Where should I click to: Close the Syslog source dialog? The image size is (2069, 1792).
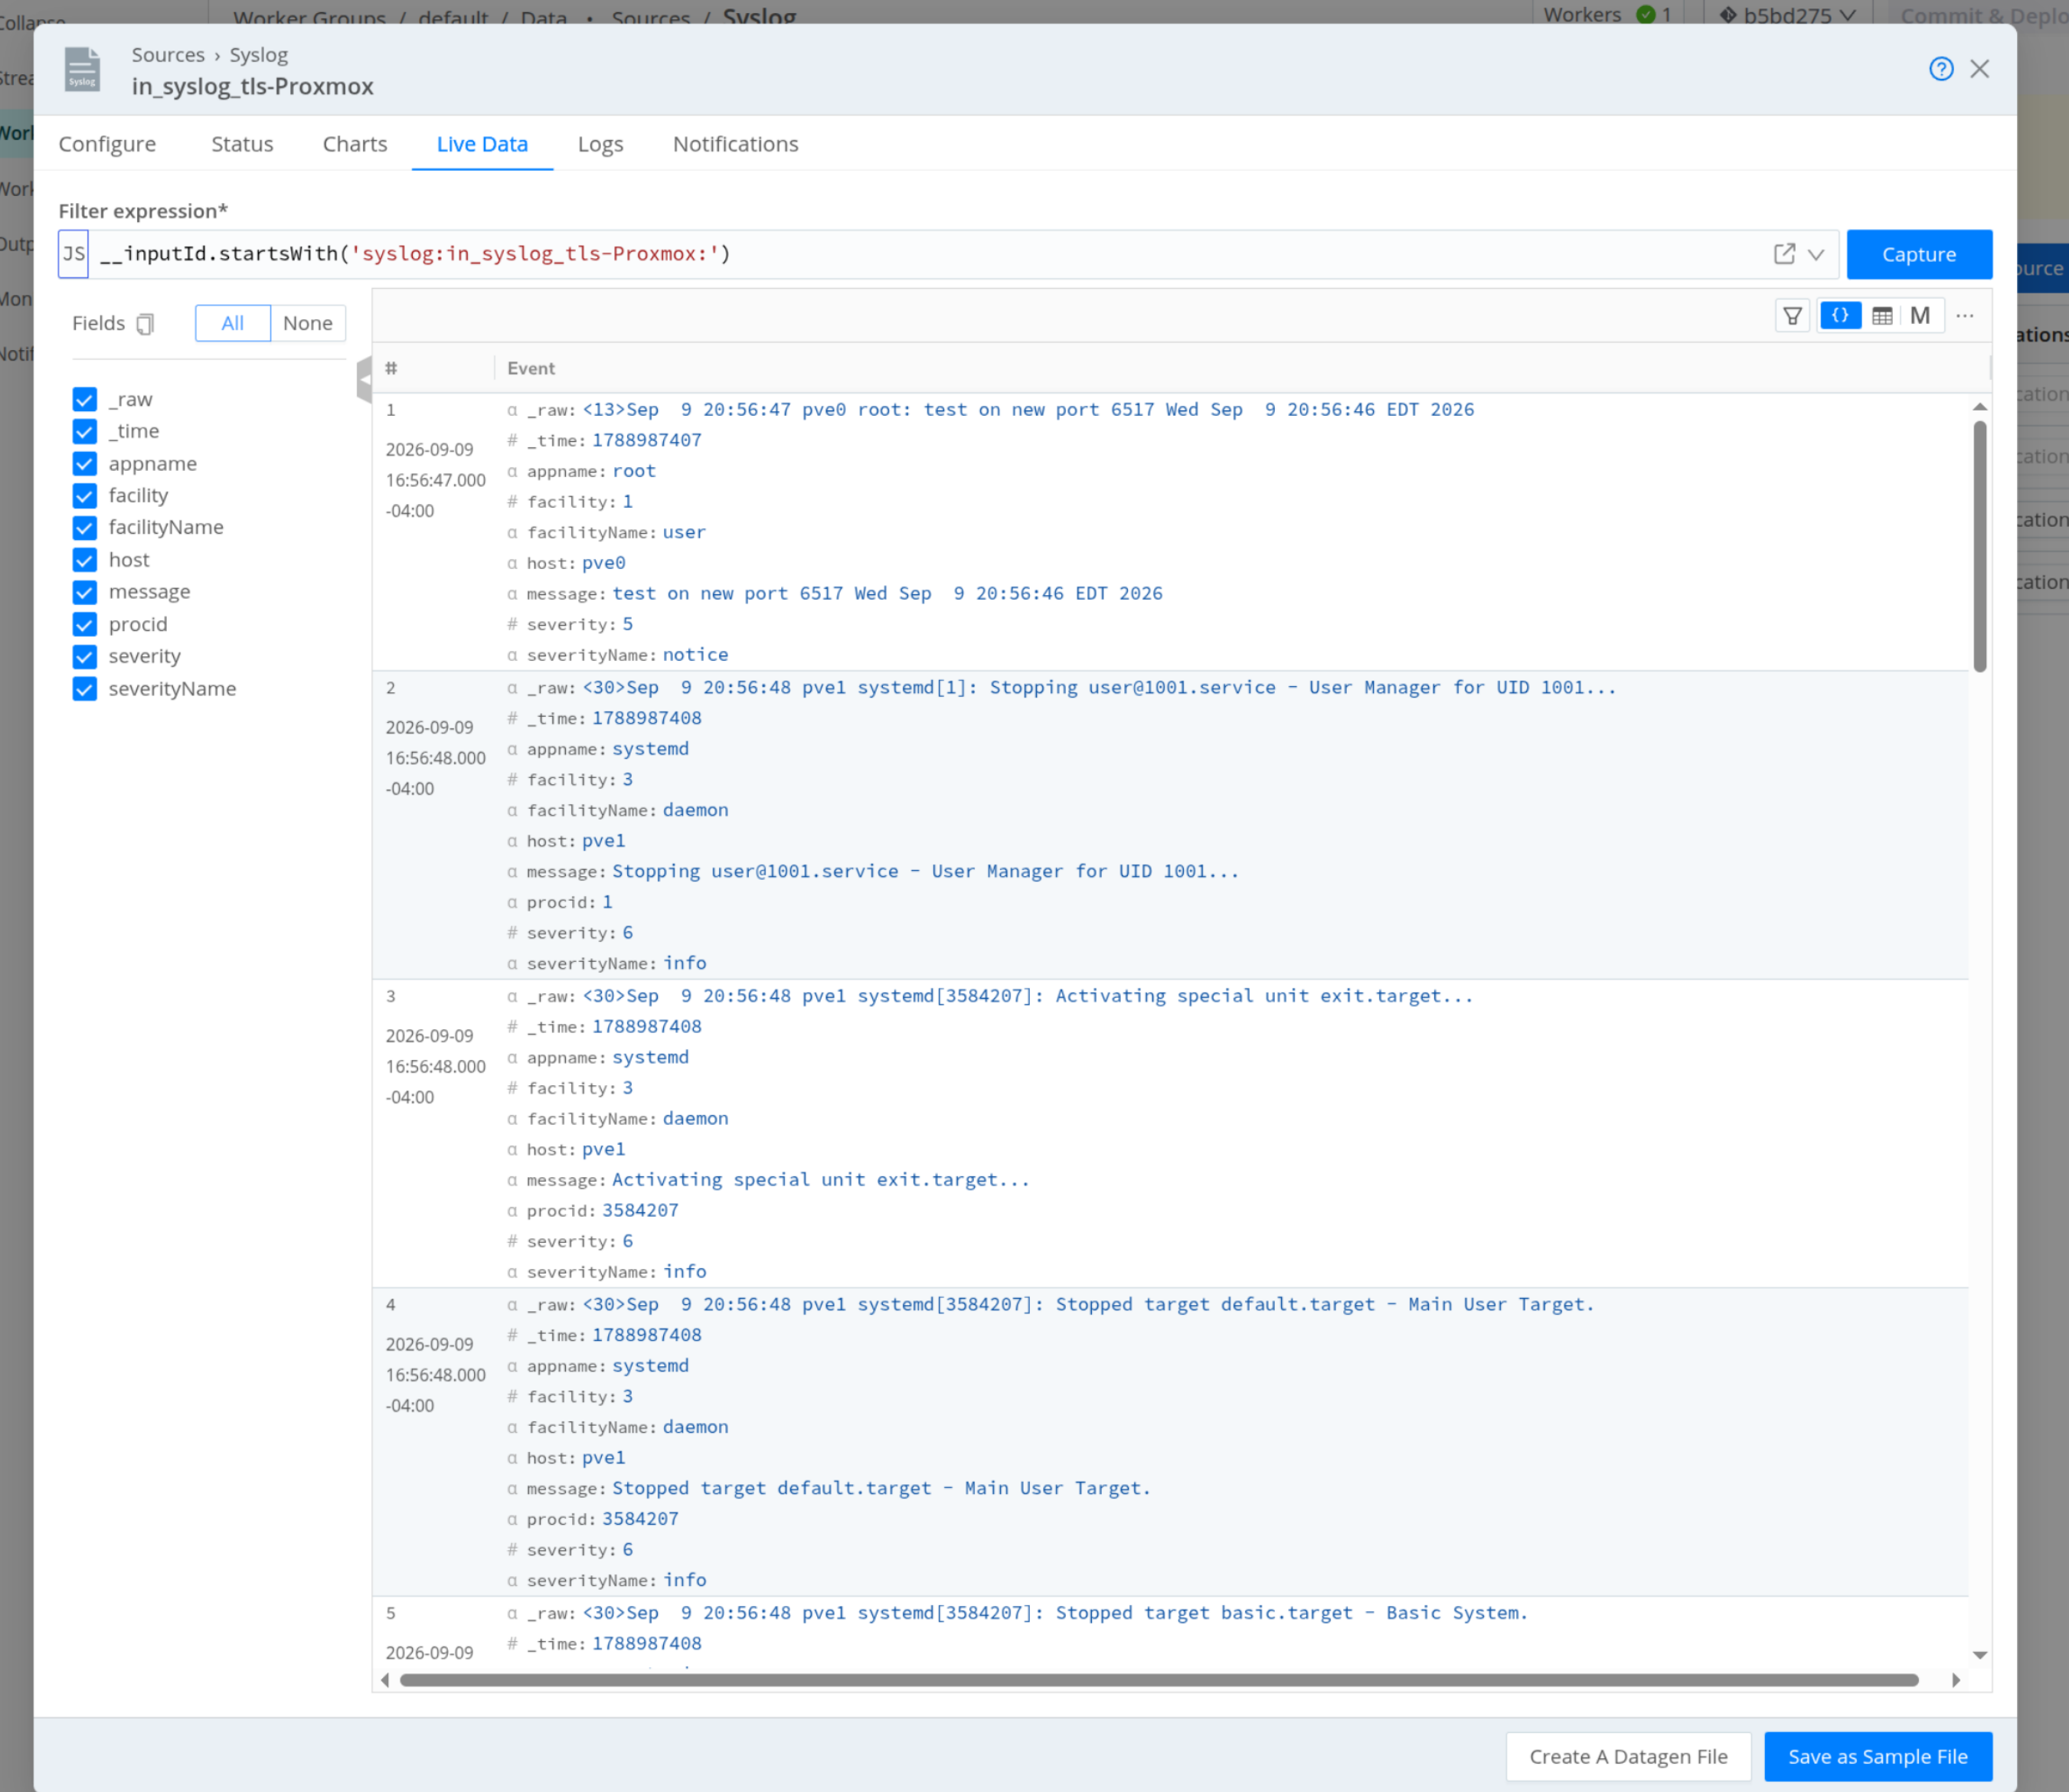coord(1979,69)
